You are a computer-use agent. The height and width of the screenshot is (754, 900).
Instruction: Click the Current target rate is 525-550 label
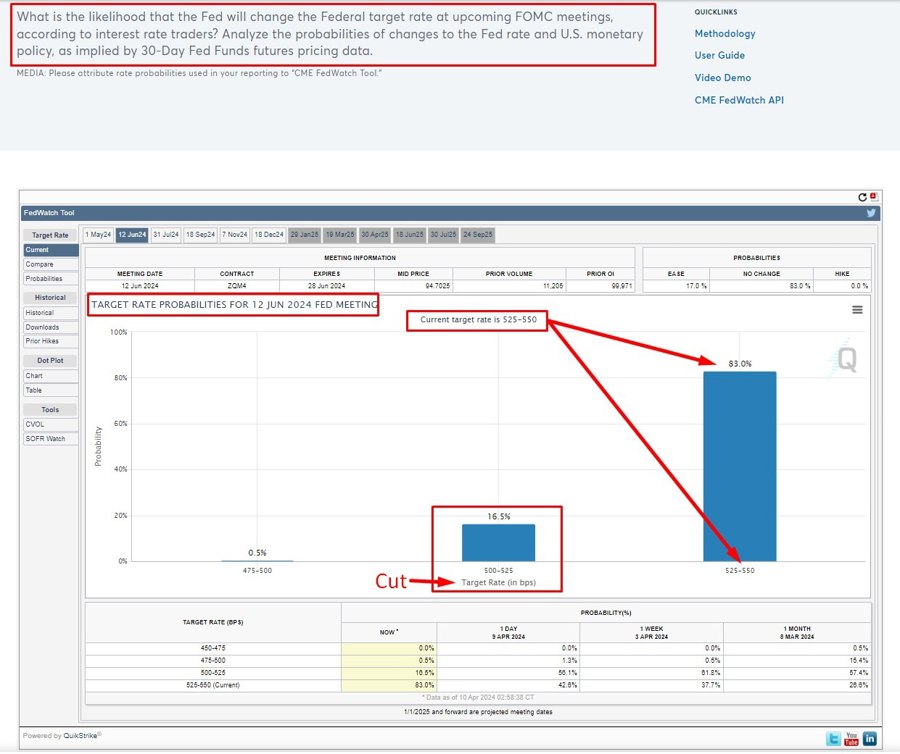478,320
